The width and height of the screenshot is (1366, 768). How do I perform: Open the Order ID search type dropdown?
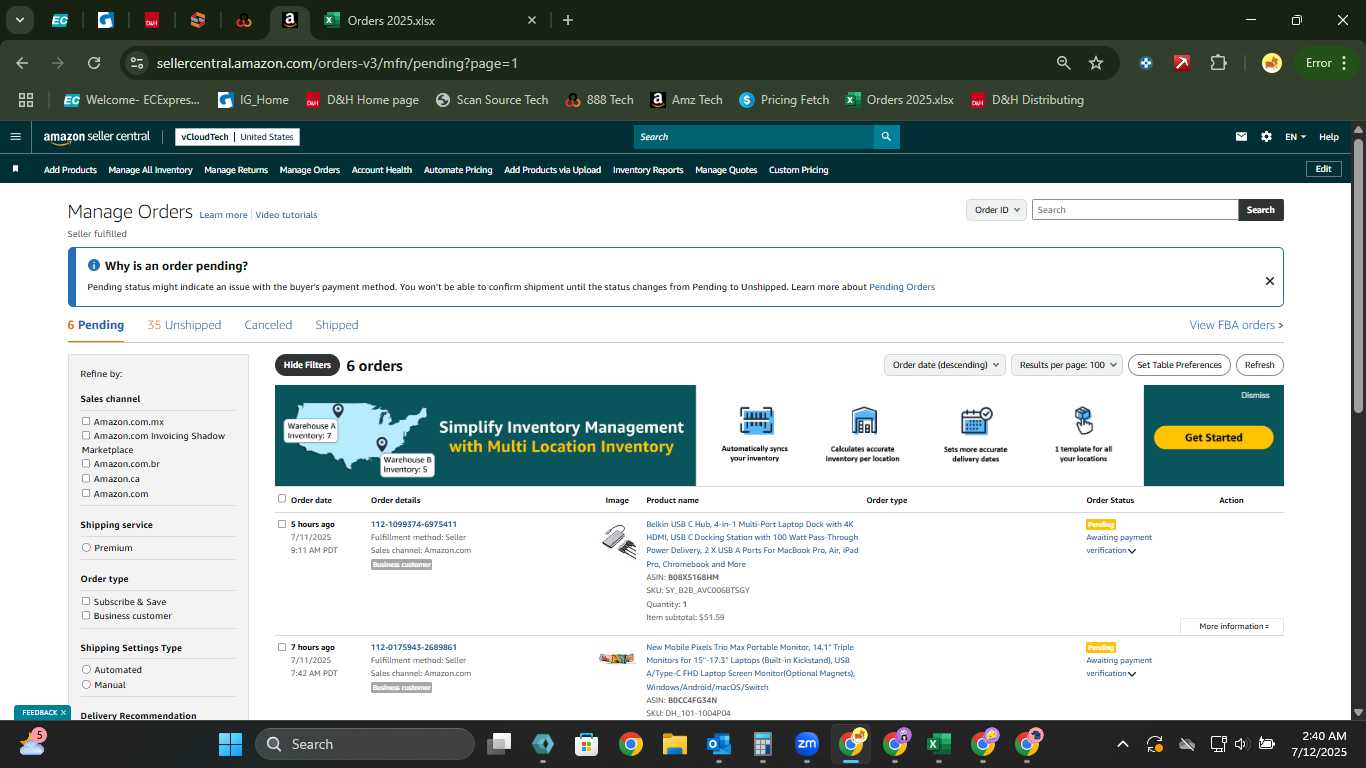coord(996,210)
